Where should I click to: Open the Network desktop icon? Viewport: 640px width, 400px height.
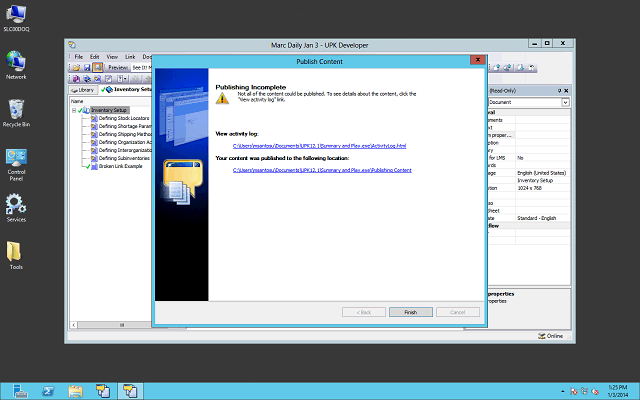pyautogui.click(x=16, y=65)
